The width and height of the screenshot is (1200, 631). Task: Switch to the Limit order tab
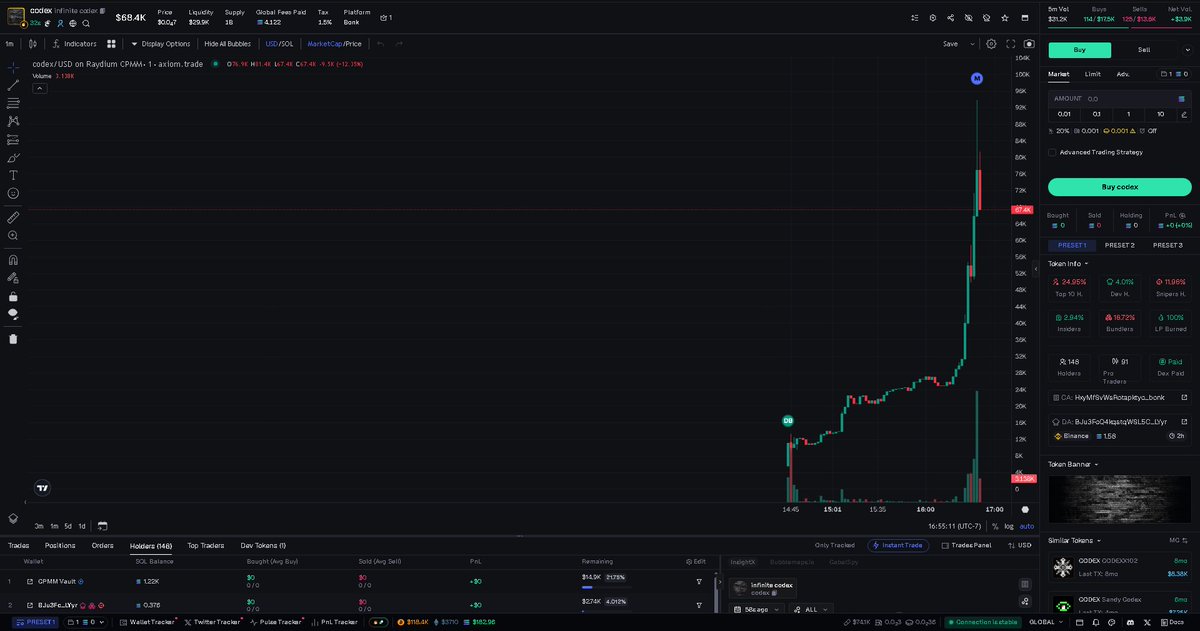click(1093, 74)
